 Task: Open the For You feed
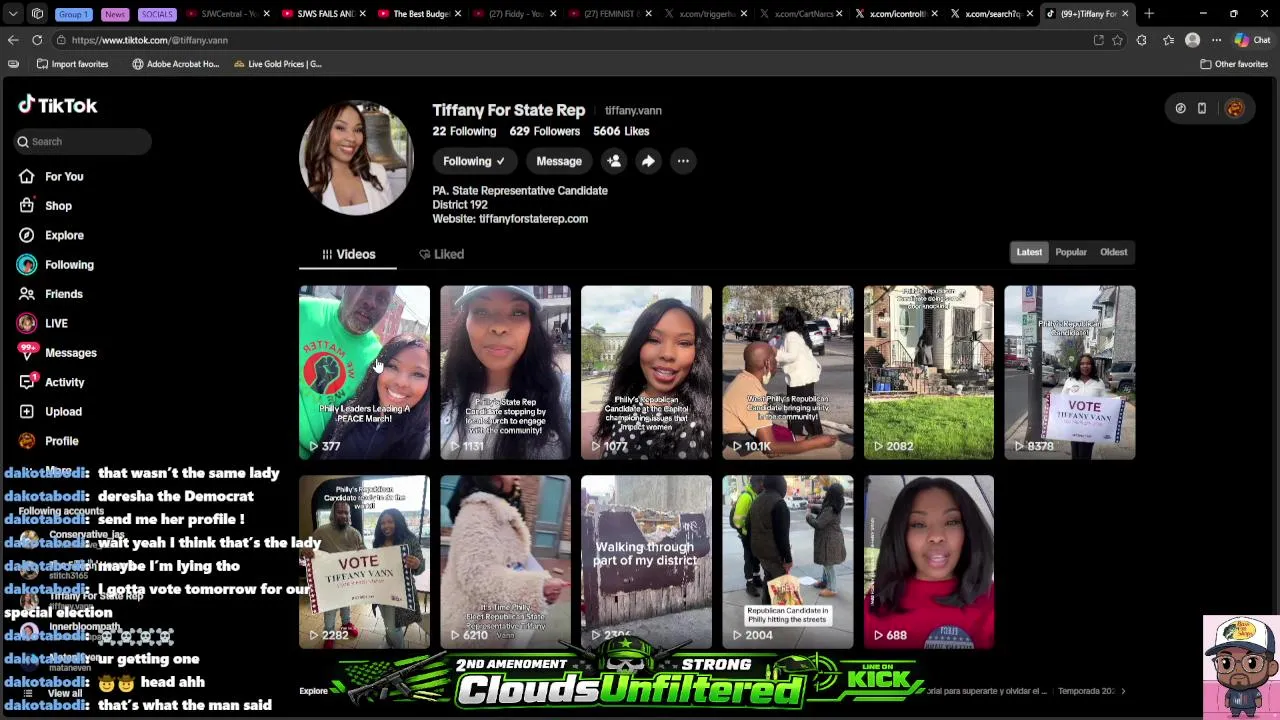coord(50,176)
